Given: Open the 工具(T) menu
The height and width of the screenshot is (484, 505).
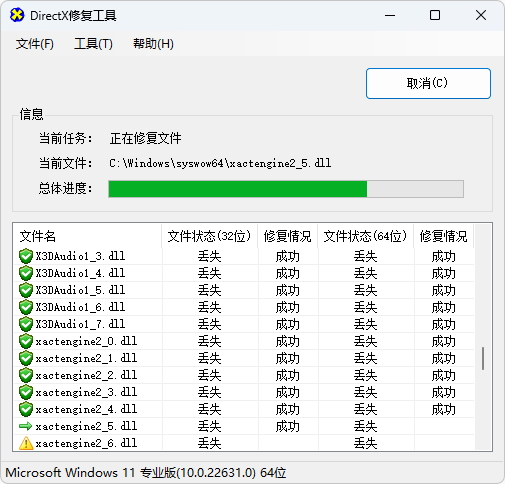Looking at the screenshot, I should pyautogui.click(x=93, y=44).
